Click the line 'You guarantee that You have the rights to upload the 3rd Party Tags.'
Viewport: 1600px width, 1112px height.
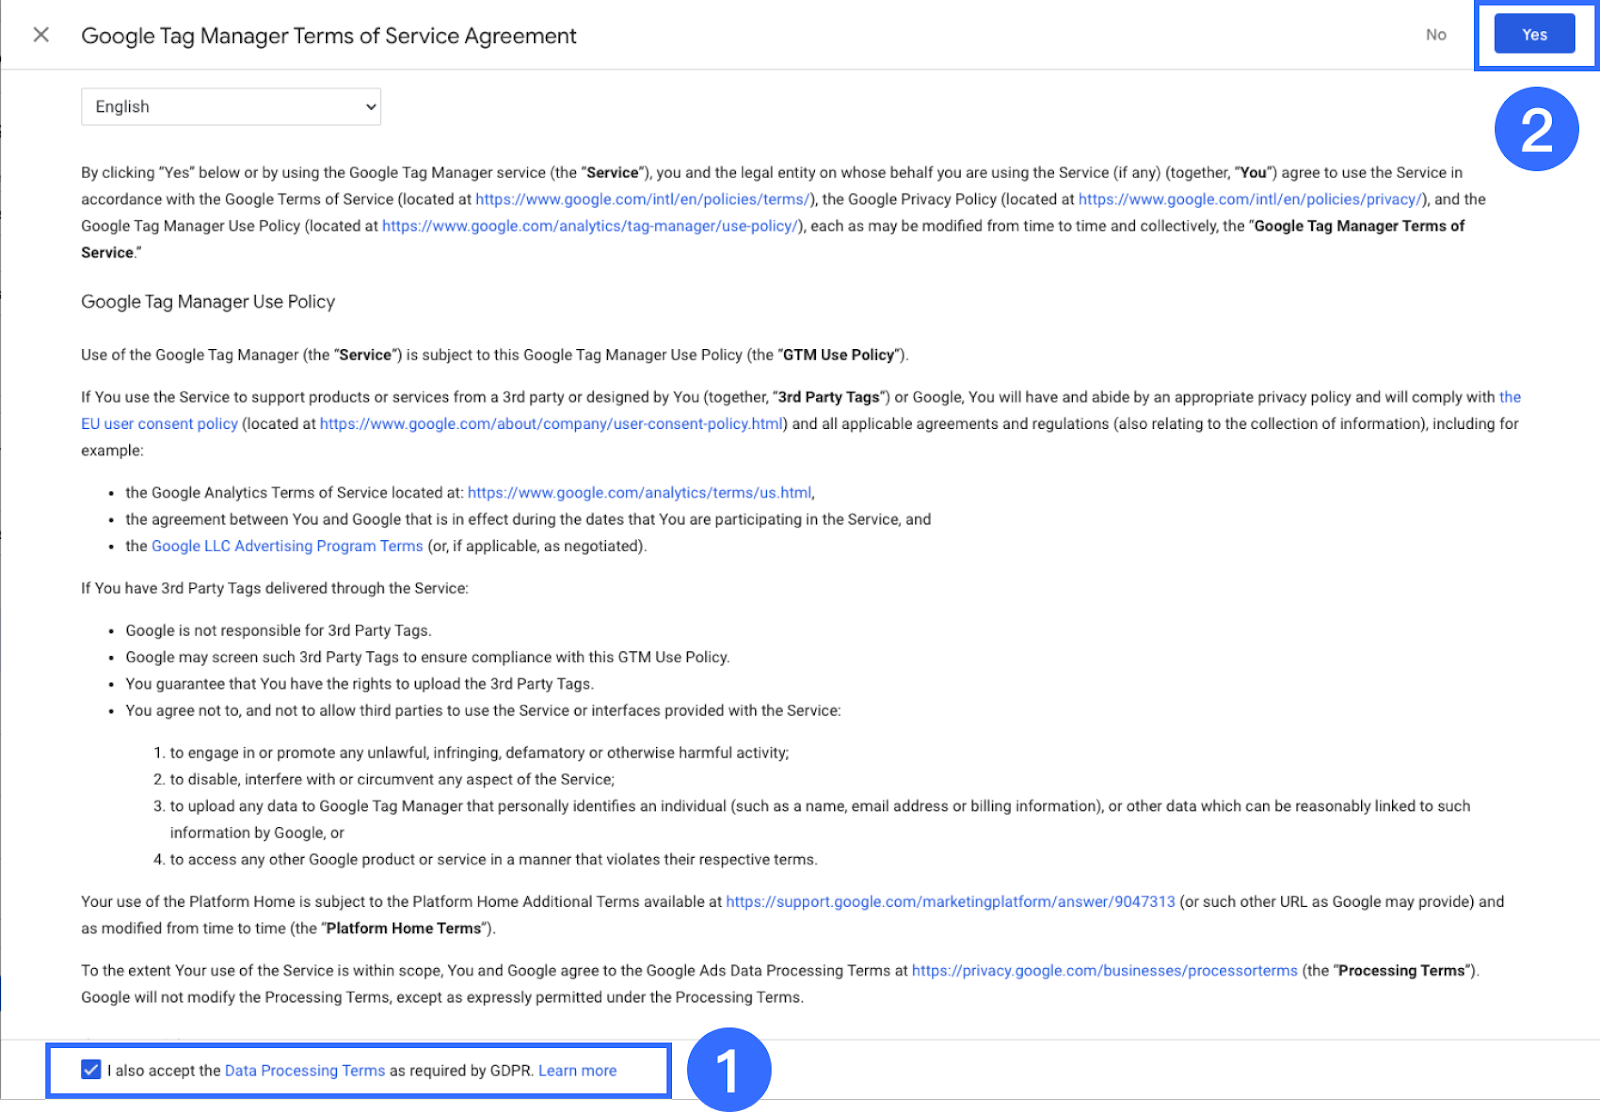tap(360, 684)
